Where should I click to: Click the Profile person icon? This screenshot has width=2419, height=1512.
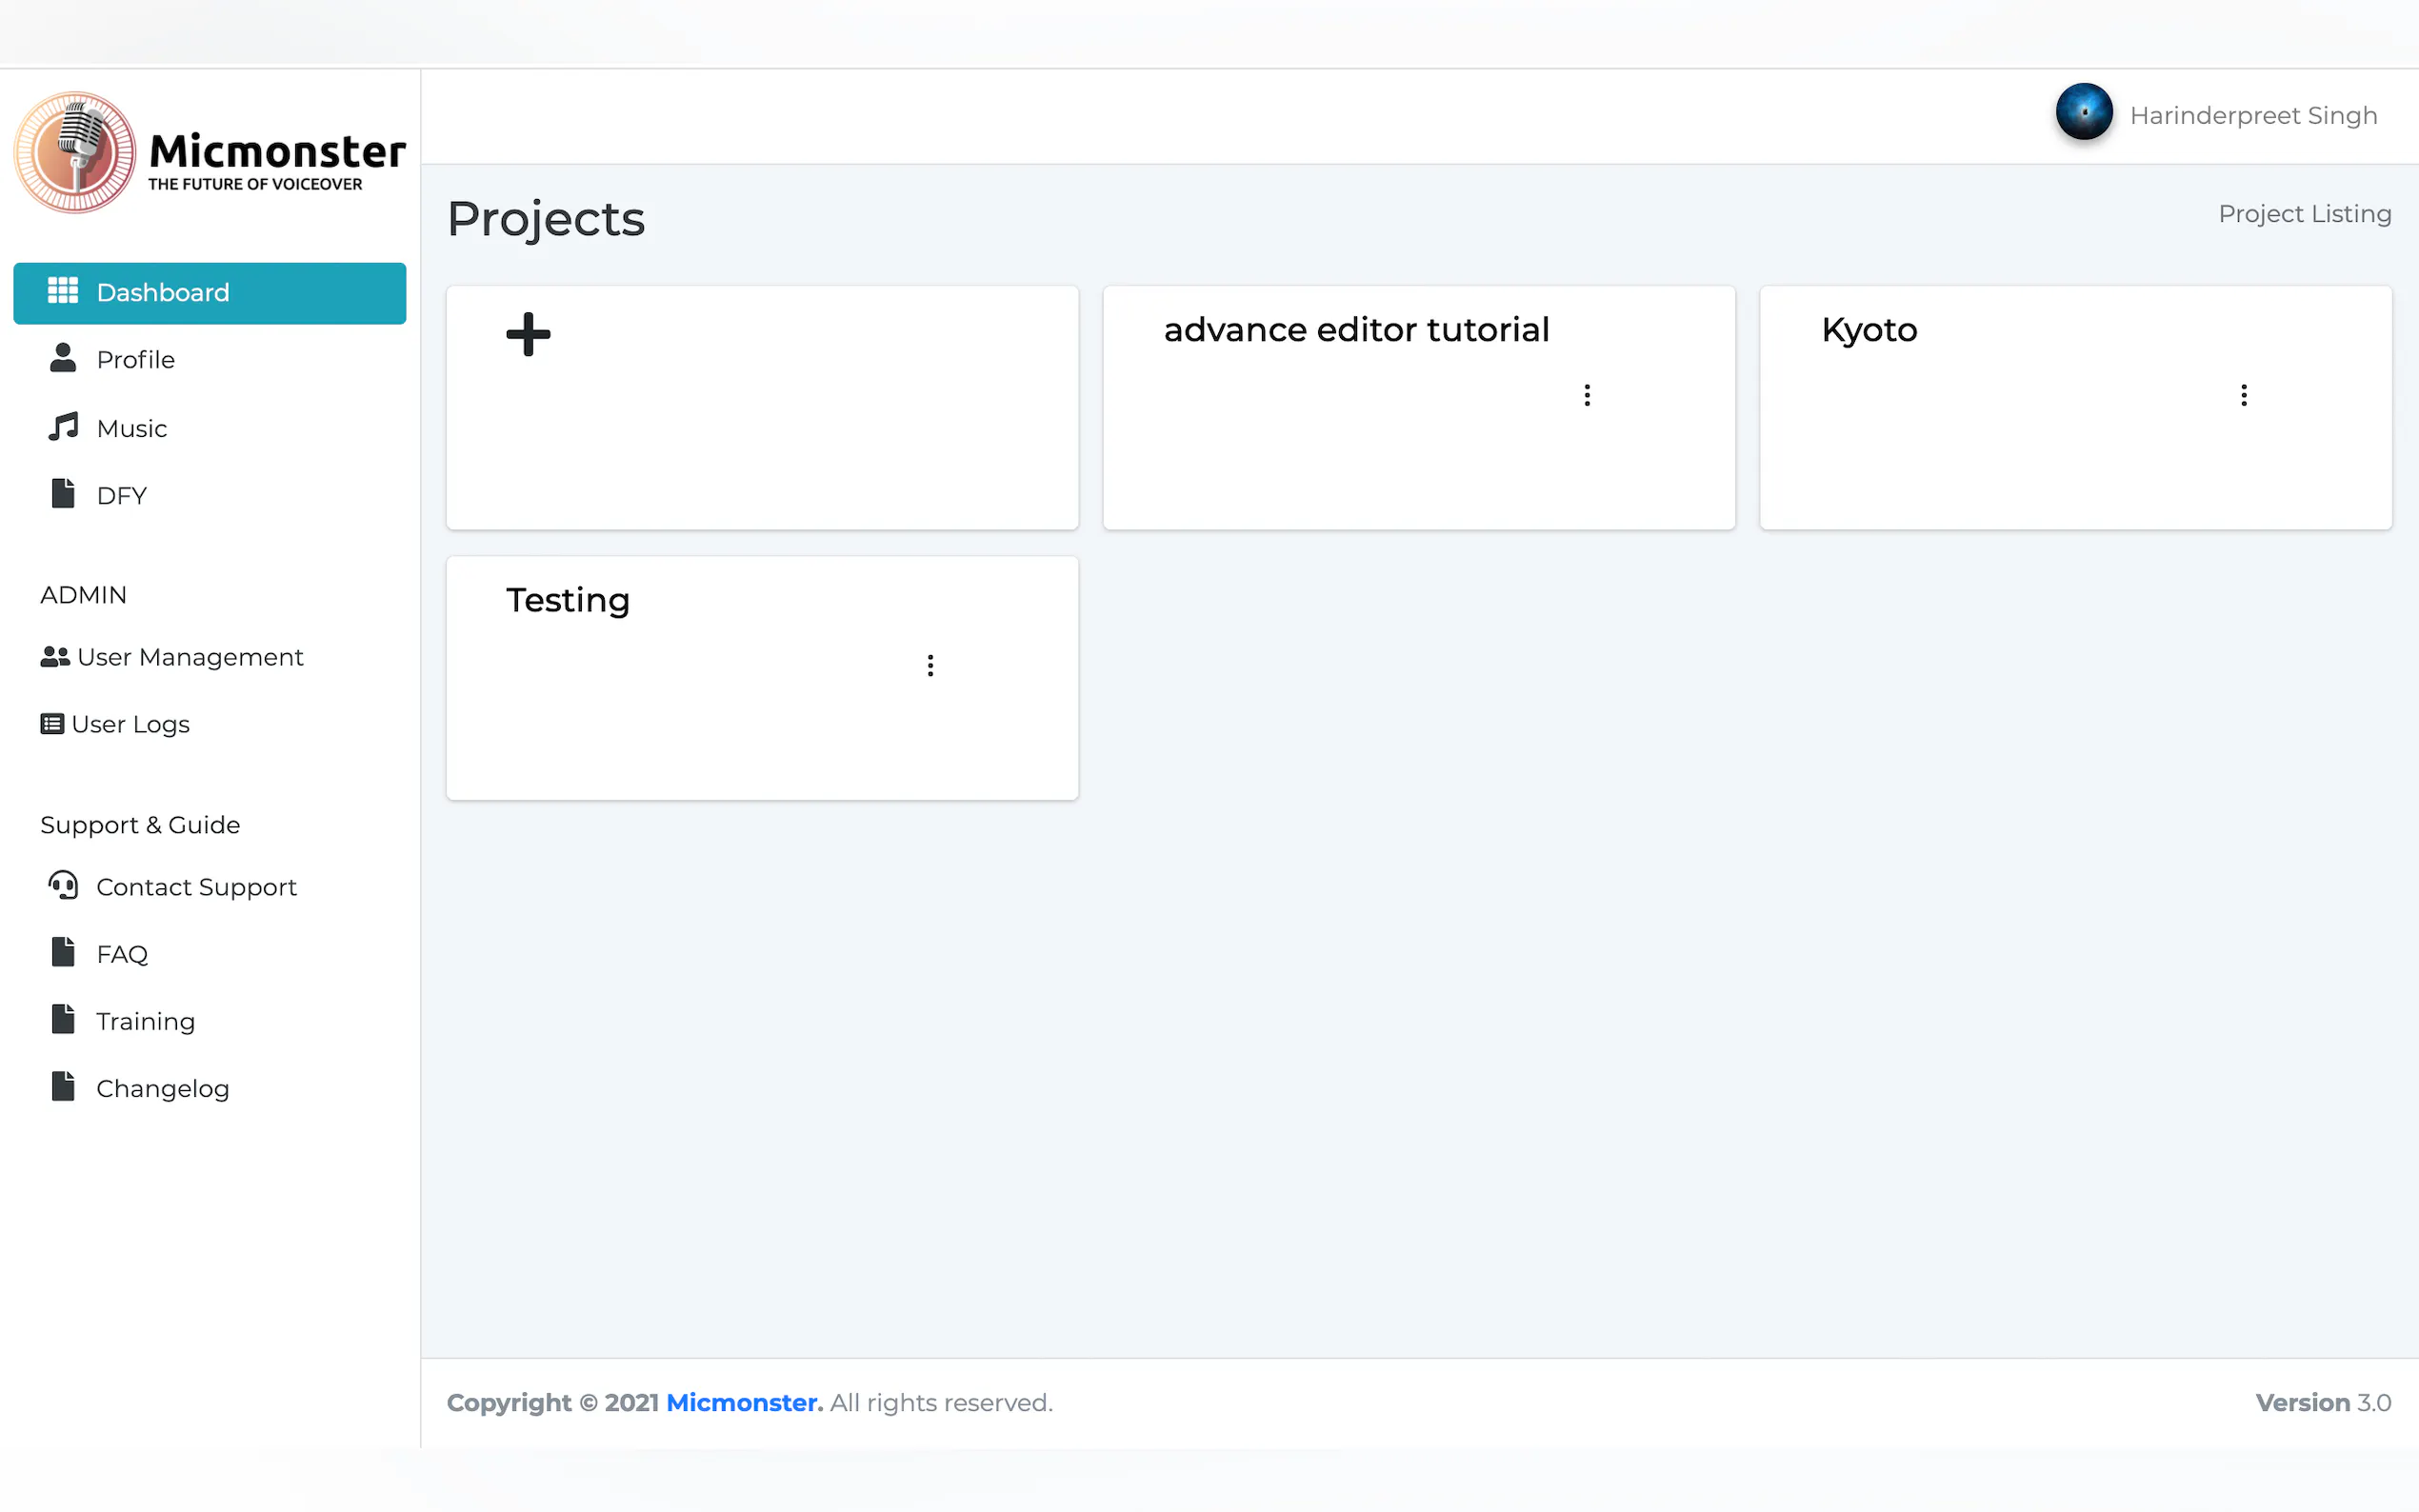tap(62, 358)
